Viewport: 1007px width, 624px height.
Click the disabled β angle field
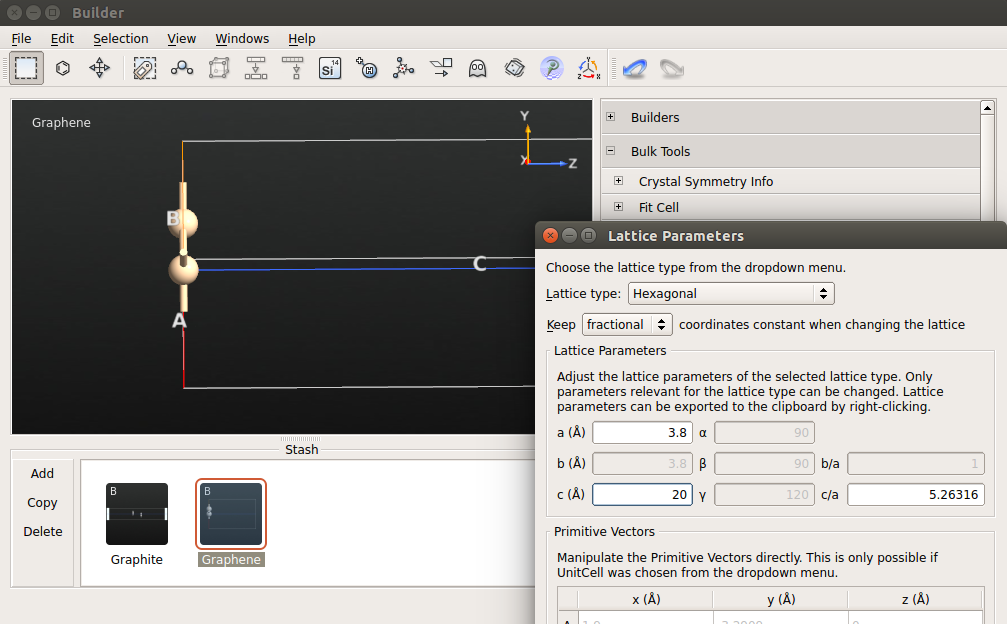coord(764,464)
